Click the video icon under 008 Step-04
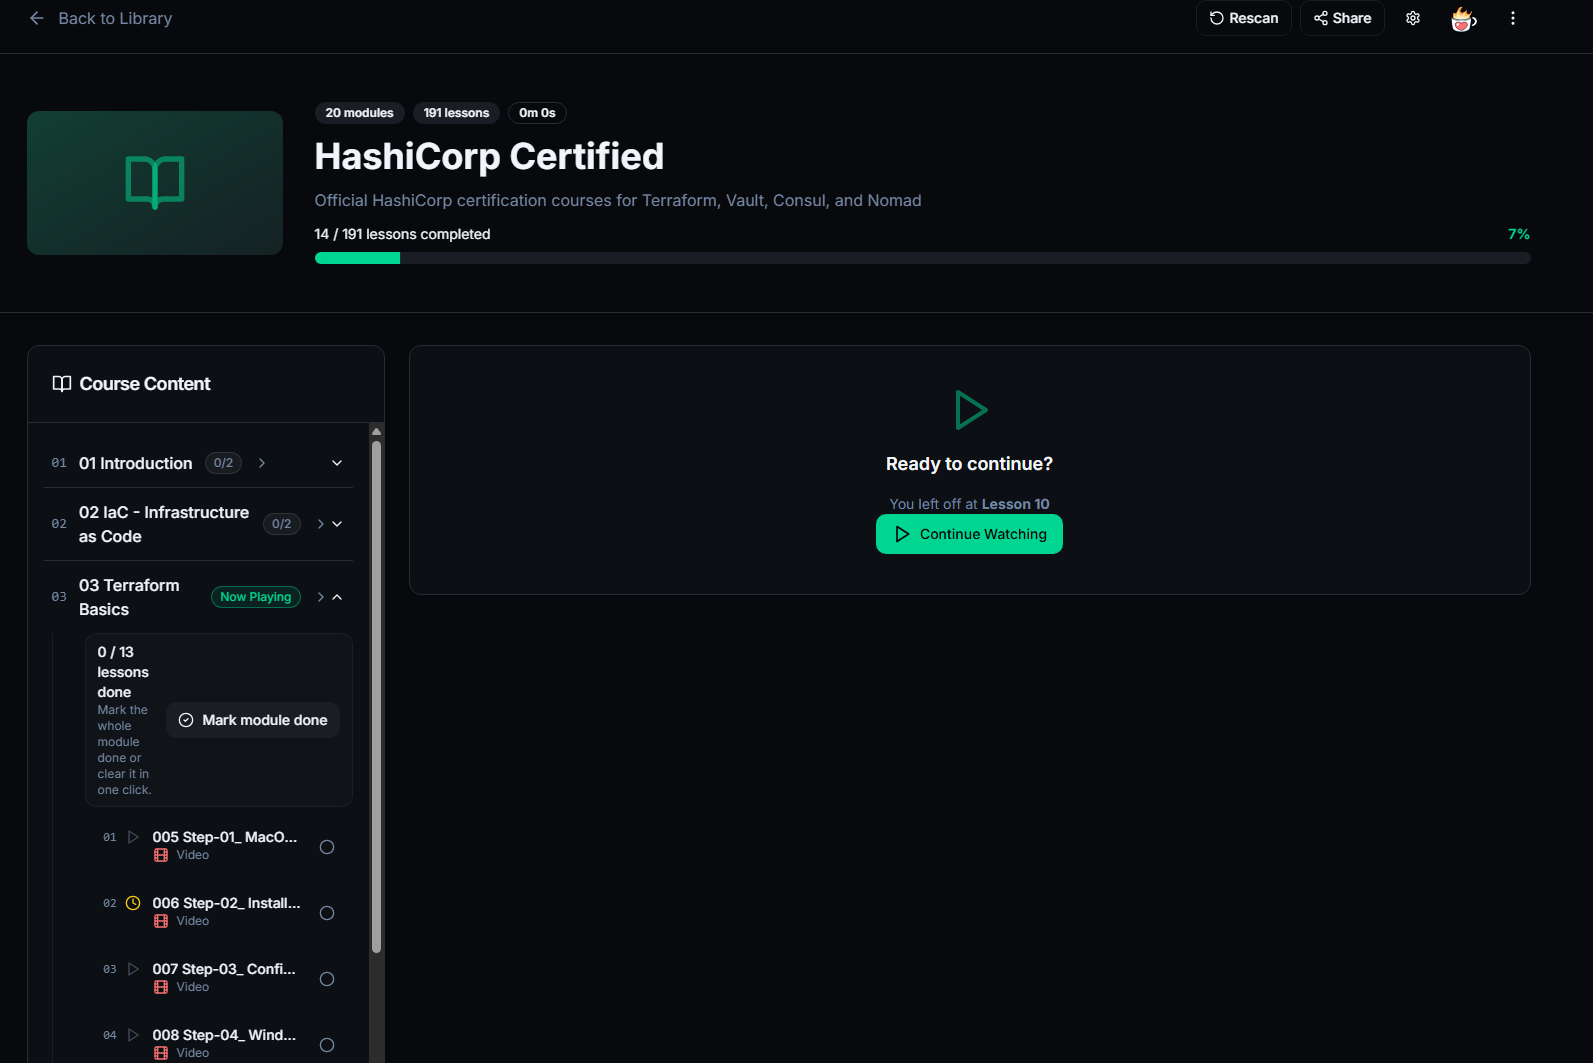1593x1063 pixels. coord(161,1053)
